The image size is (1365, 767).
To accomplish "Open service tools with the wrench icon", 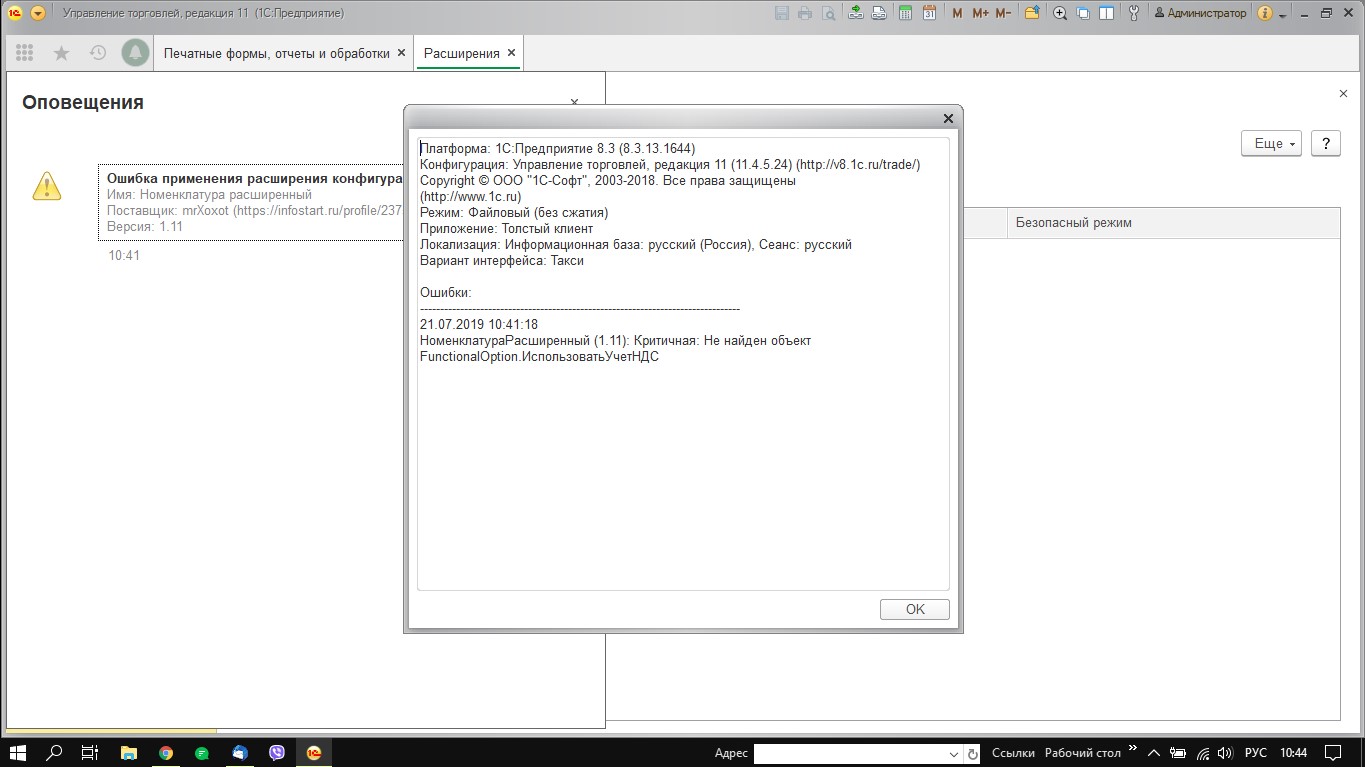I will point(1134,14).
